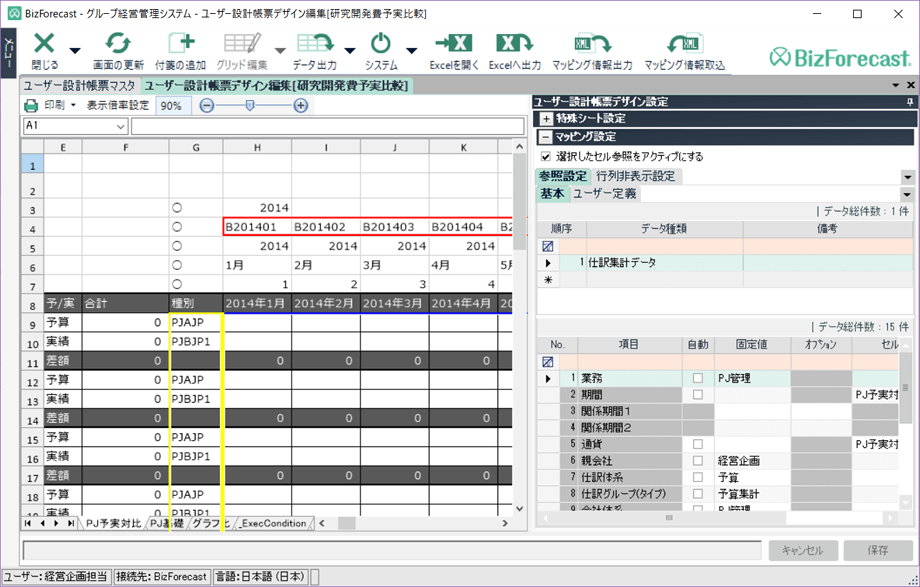The width and height of the screenshot is (920, 587).
Task: Open the A1 cell name box dropdown
Action: coord(121,126)
